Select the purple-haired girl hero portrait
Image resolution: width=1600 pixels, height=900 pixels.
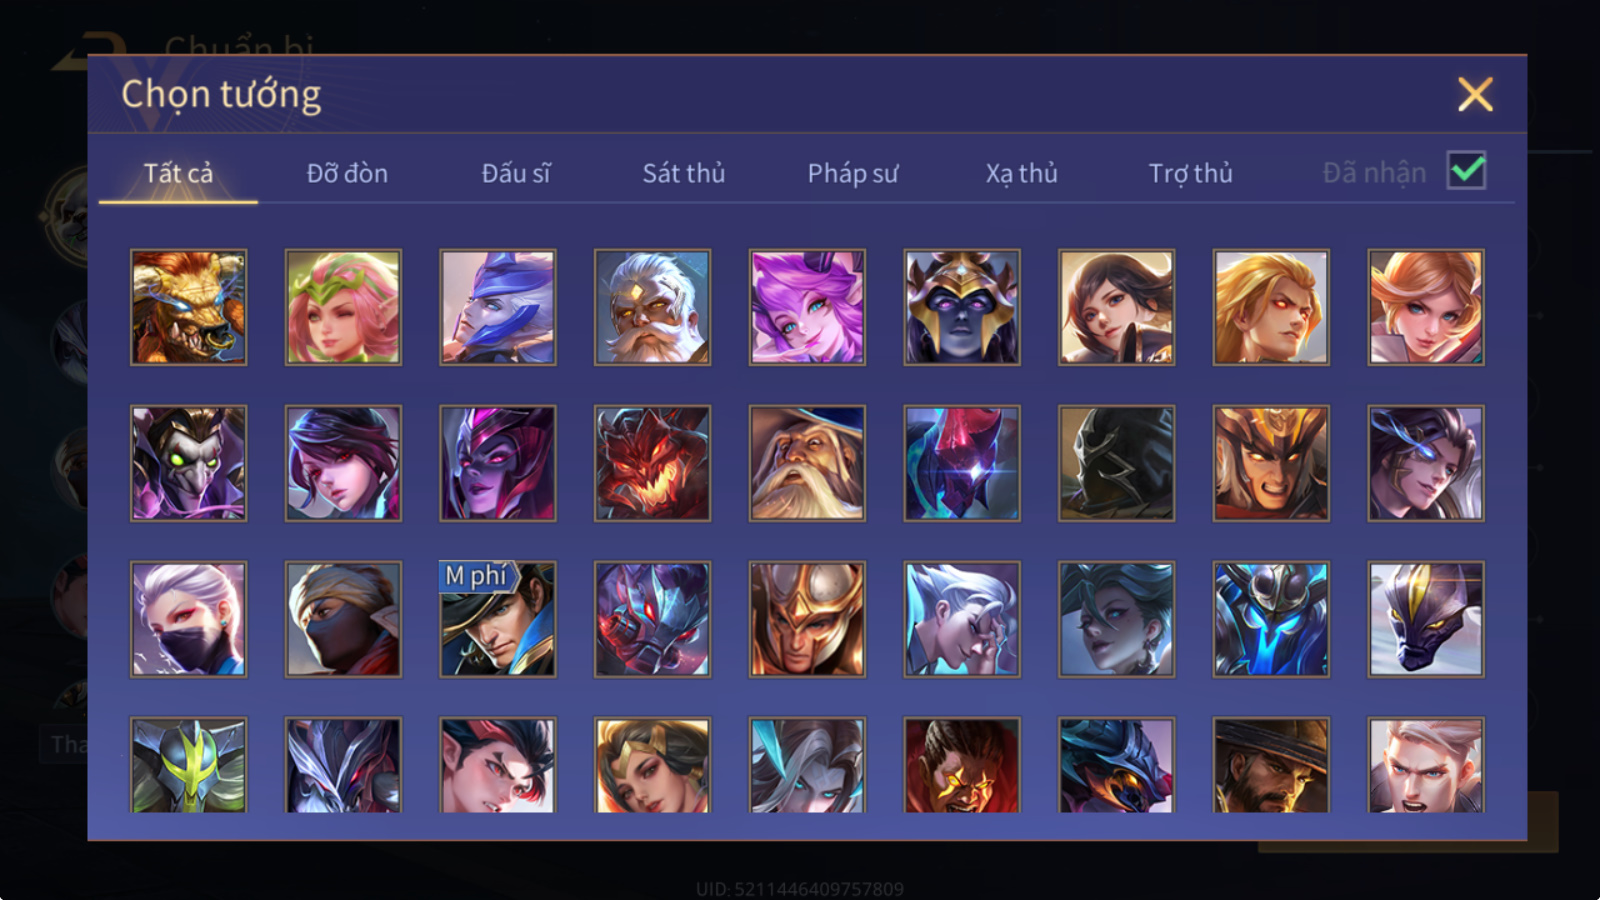(x=807, y=307)
